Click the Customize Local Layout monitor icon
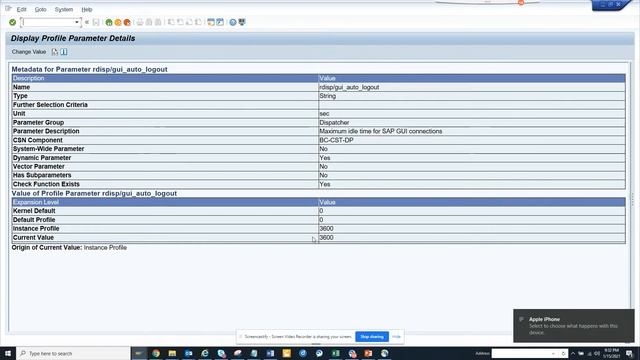 tap(242, 22)
